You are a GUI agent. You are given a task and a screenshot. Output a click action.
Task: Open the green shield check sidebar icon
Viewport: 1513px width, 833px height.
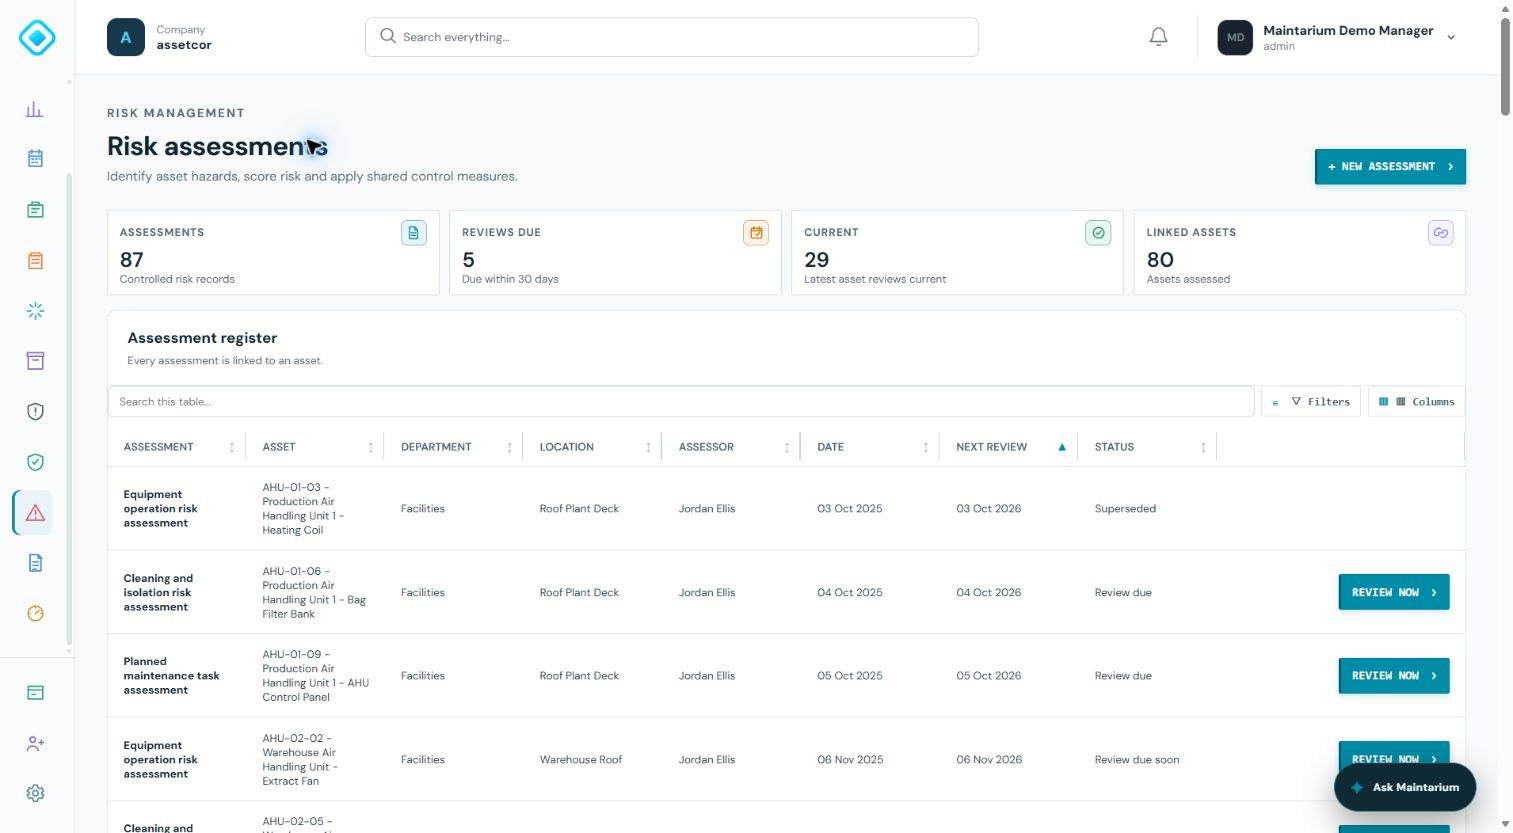[x=35, y=462]
